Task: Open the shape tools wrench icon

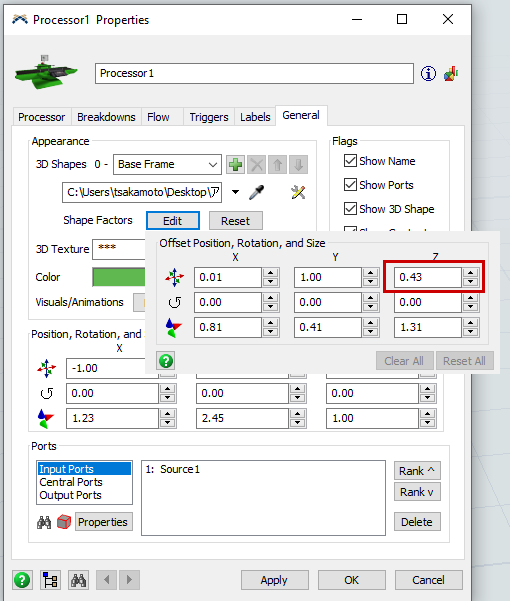Action: pos(298,192)
